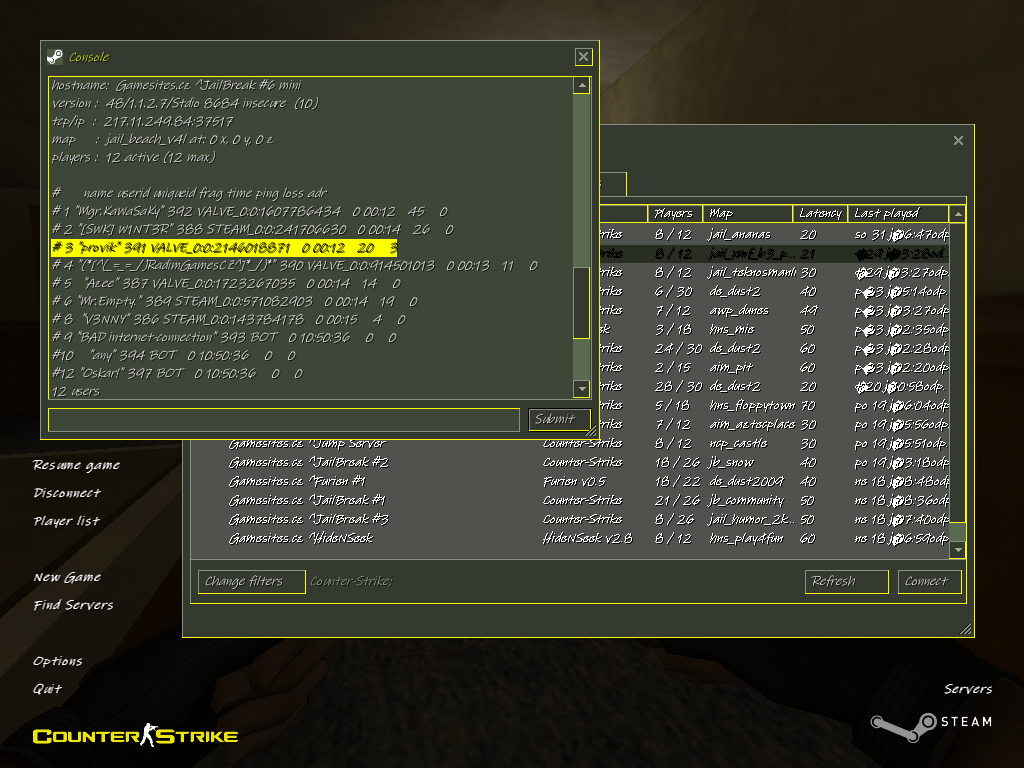Click the Steam icon in Console title
Viewport: 1024px width, 768px height.
click(x=55, y=57)
